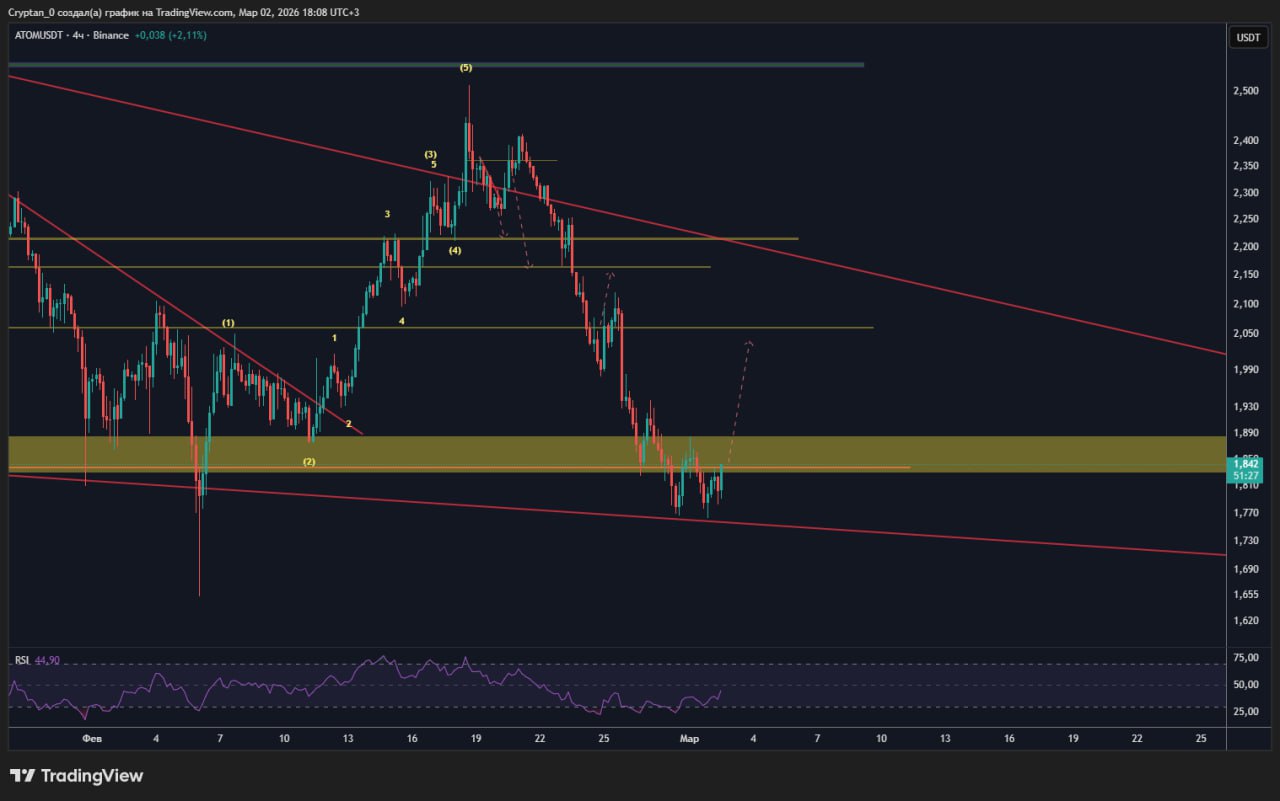Select the (5) wave label at the peak
1280x801 pixels.
pyautogui.click(x=466, y=68)
